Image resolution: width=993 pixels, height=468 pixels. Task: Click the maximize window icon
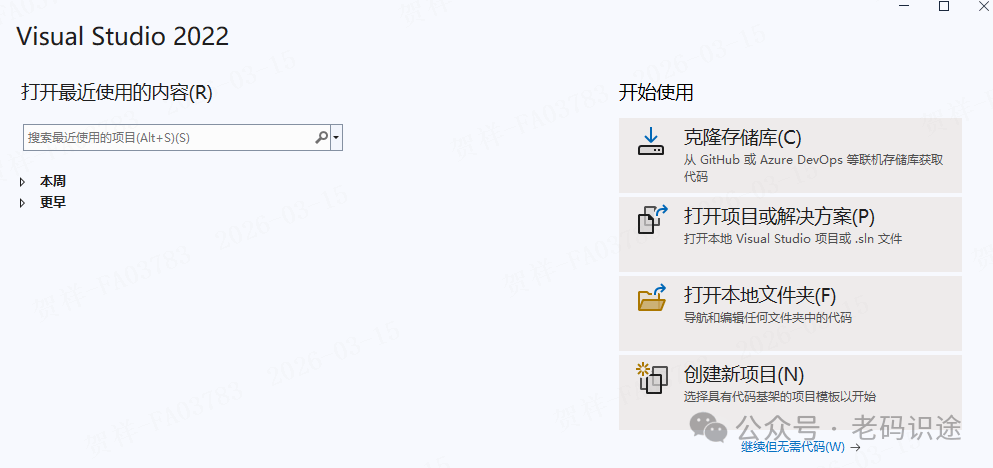pos(944,6)
